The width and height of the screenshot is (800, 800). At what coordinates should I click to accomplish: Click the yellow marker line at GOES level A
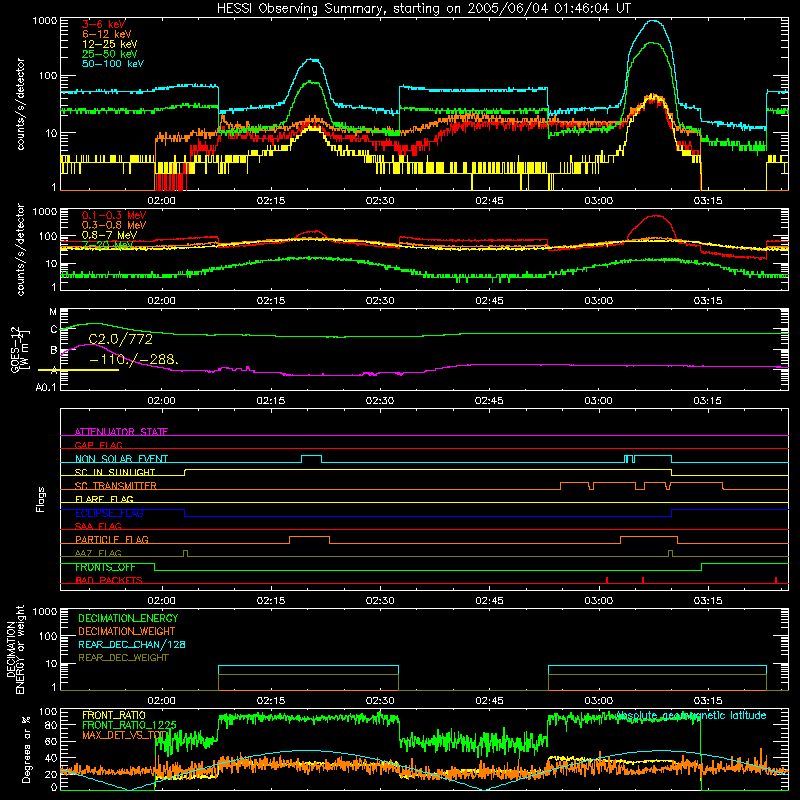(x=78, y=370)
